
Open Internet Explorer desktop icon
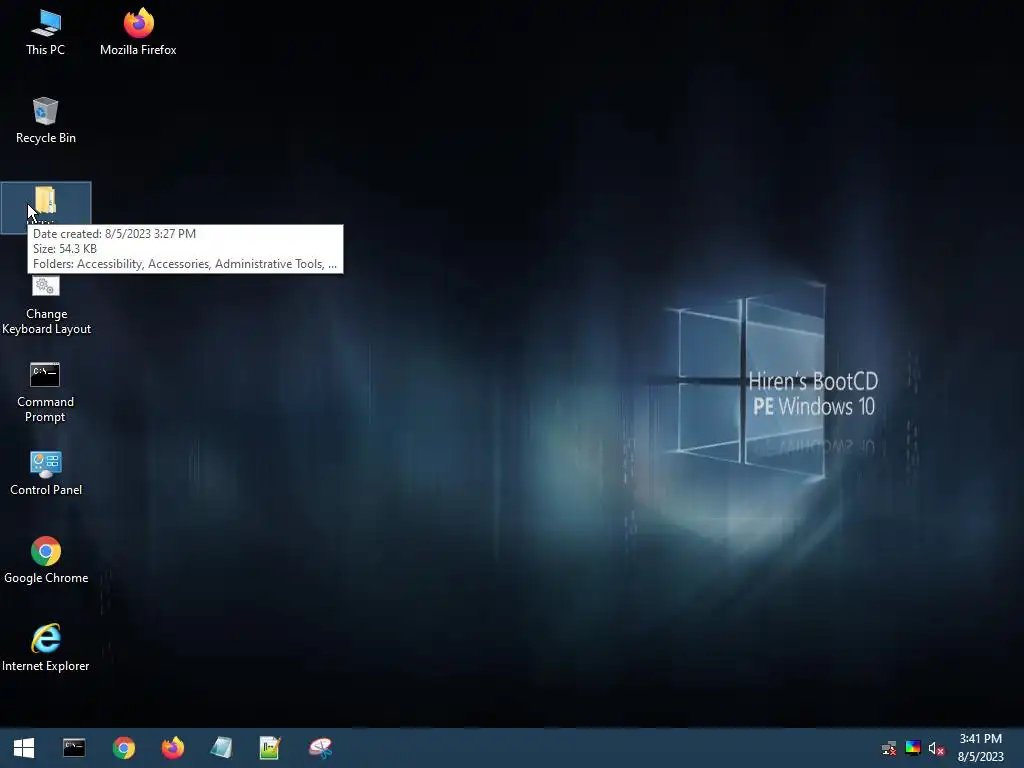46,648
